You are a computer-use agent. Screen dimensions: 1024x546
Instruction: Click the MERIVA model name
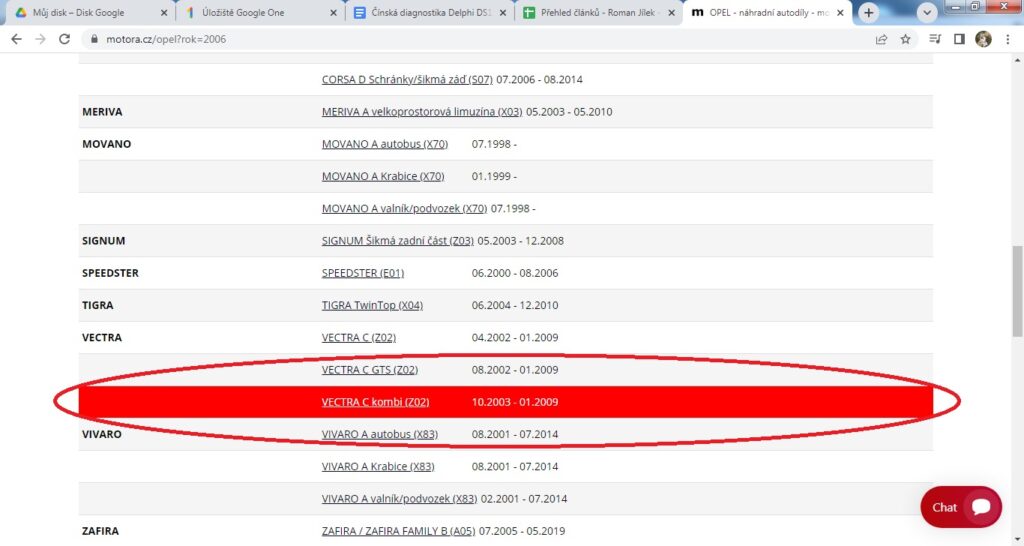click(102, 112)
